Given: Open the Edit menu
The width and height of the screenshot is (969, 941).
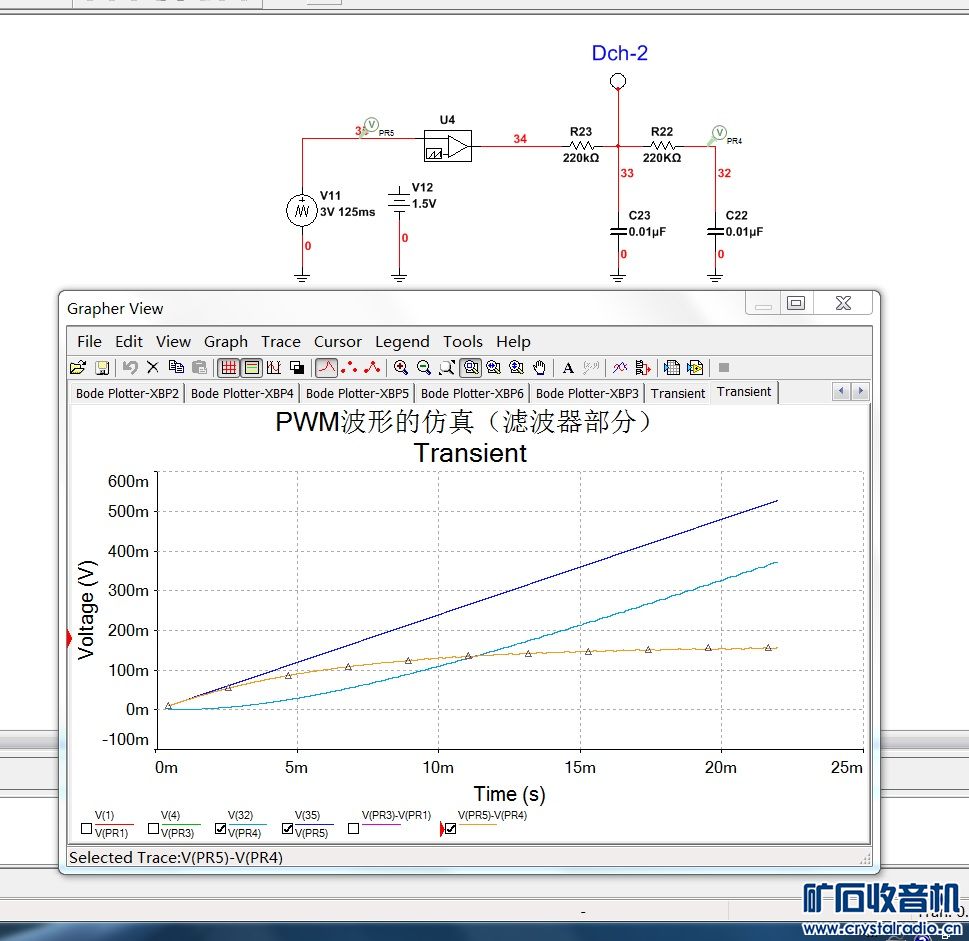Looking at the screenshot, I should click(x=129, y=342).
